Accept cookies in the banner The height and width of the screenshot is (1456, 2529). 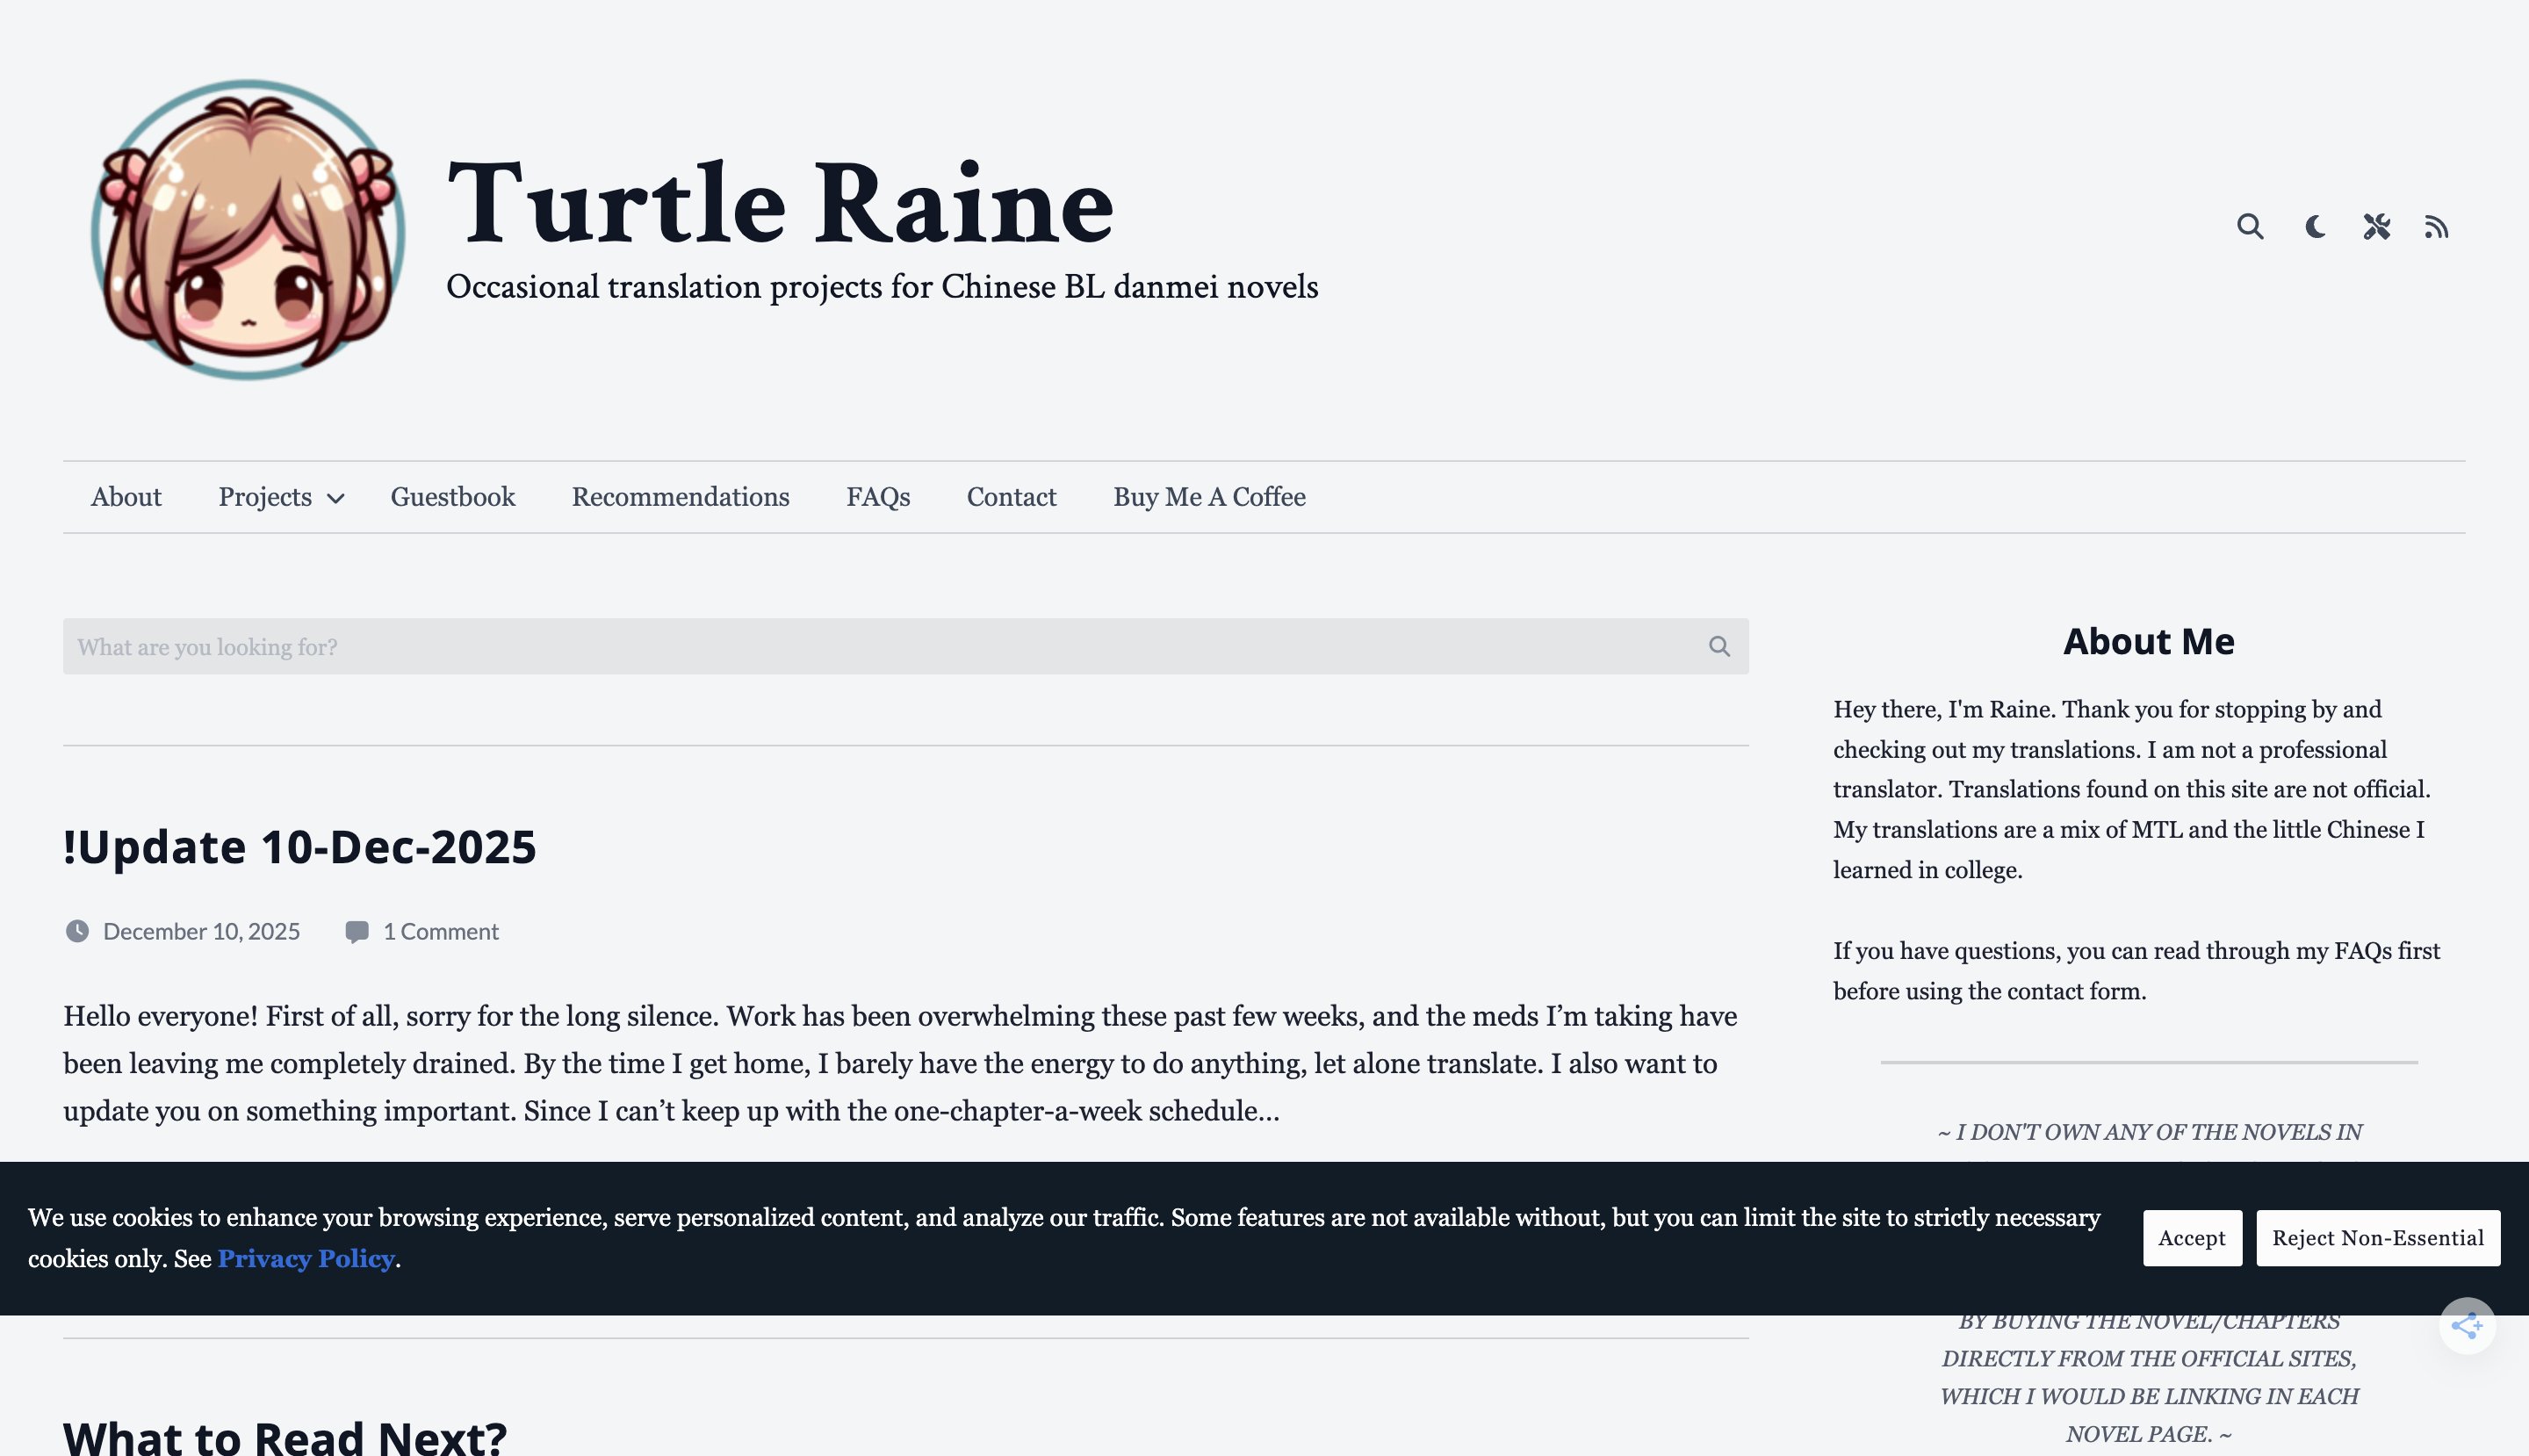pos(2192,1238)
